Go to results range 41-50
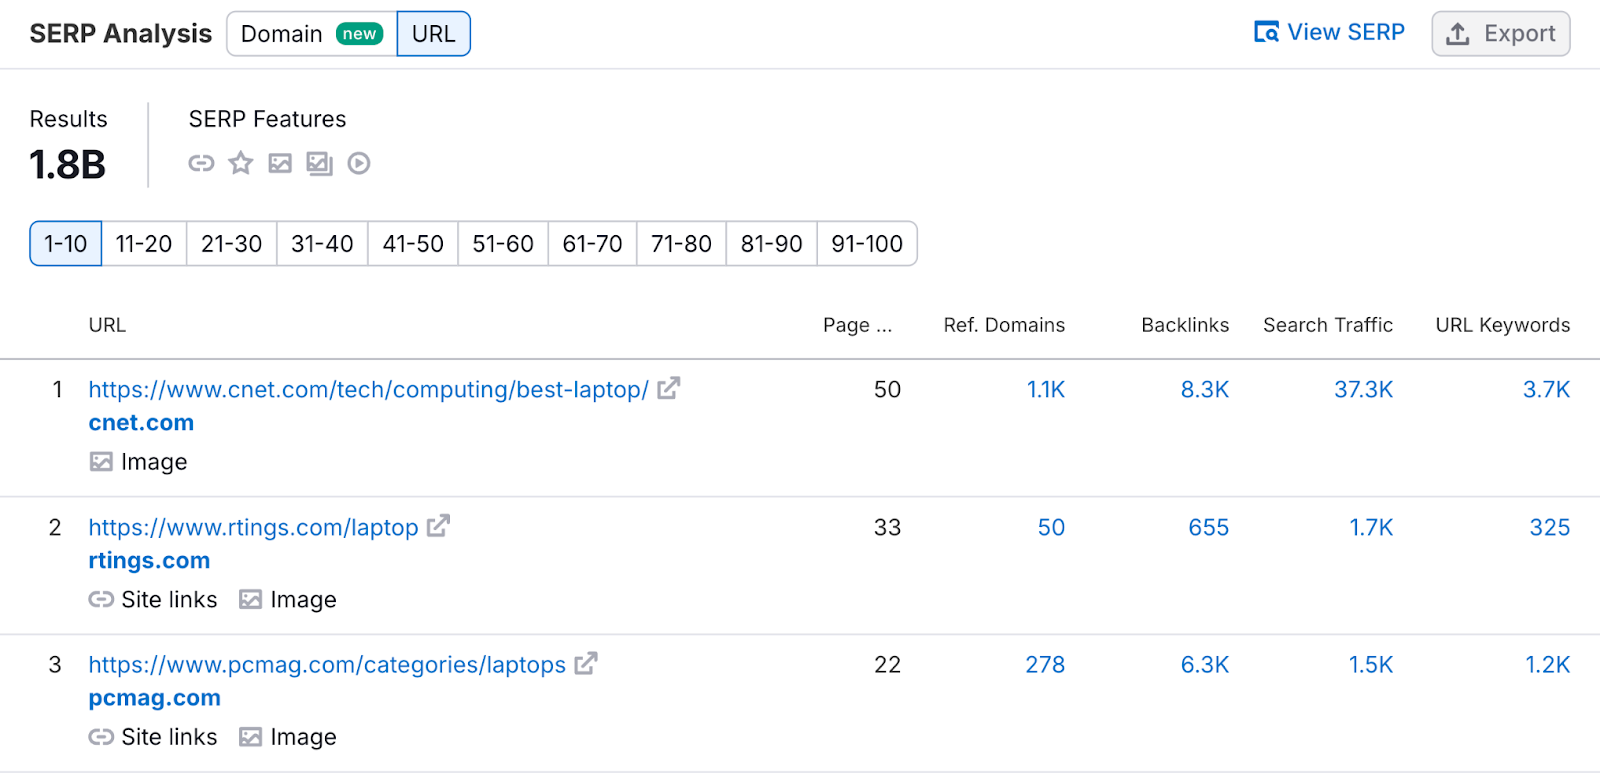Screen dimensions: 1600x773 413,244
